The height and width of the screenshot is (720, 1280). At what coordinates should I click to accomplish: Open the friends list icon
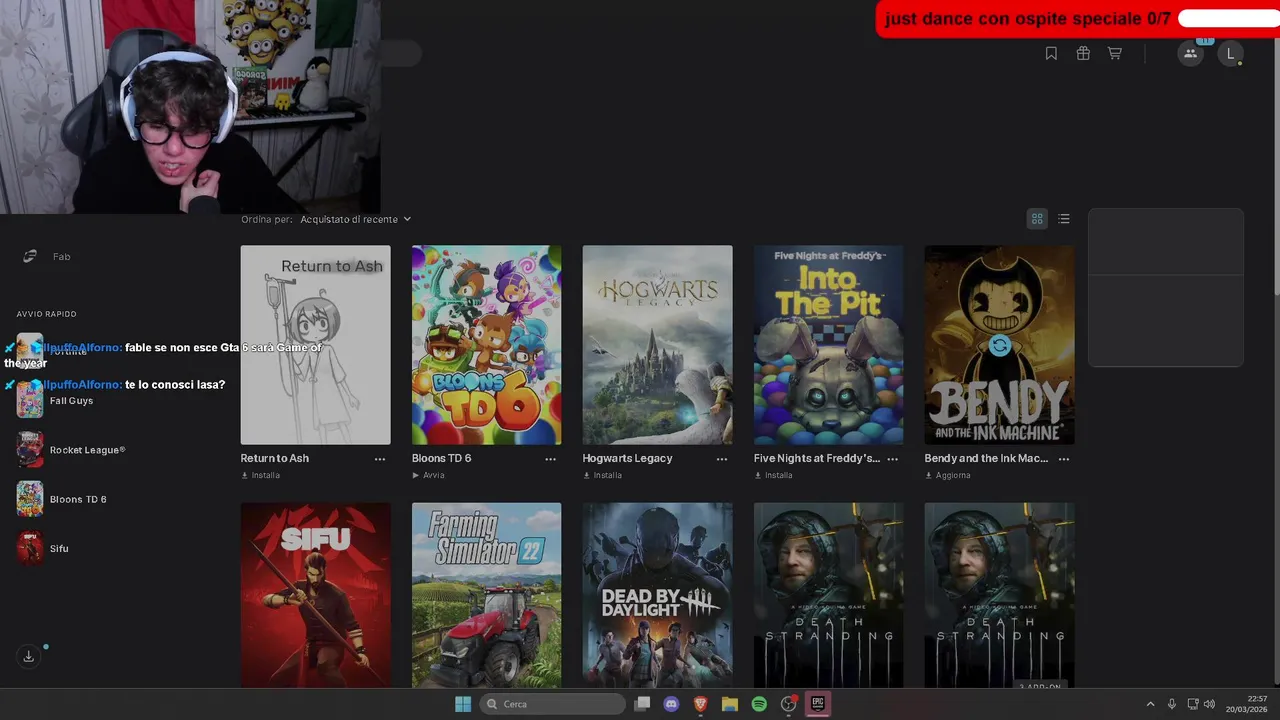(x=1190, y=54)
